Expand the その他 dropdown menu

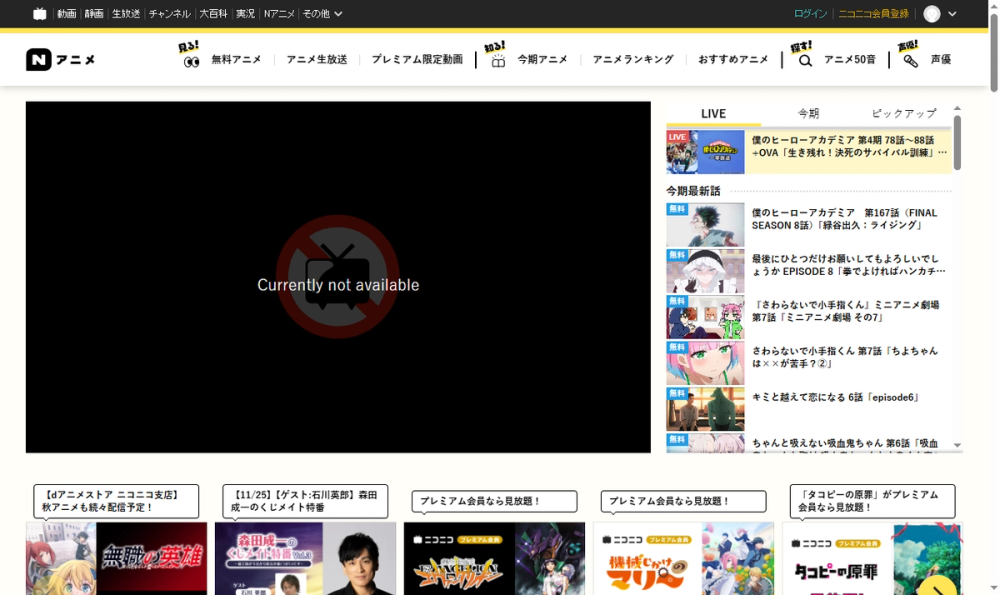(x=322, y=13)
